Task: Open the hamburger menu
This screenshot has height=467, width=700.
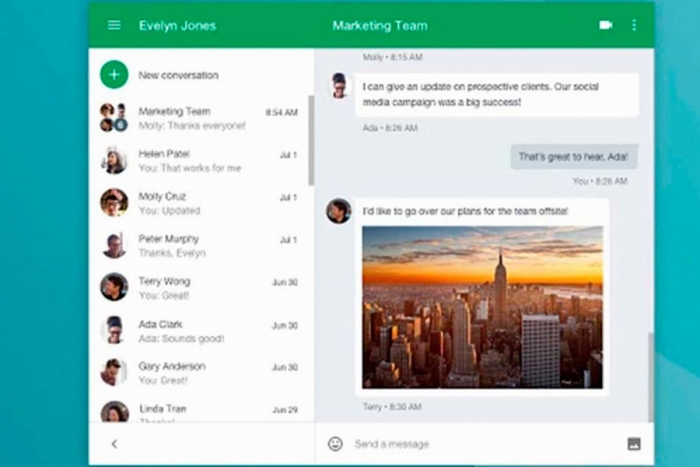Action: pyautogui.click(x=114, y=25)
